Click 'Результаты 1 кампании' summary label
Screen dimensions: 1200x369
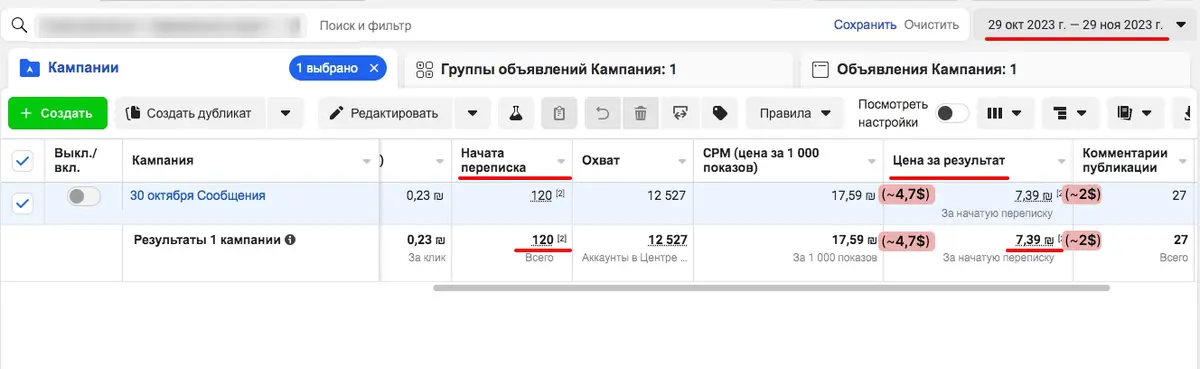click(206, 240)
